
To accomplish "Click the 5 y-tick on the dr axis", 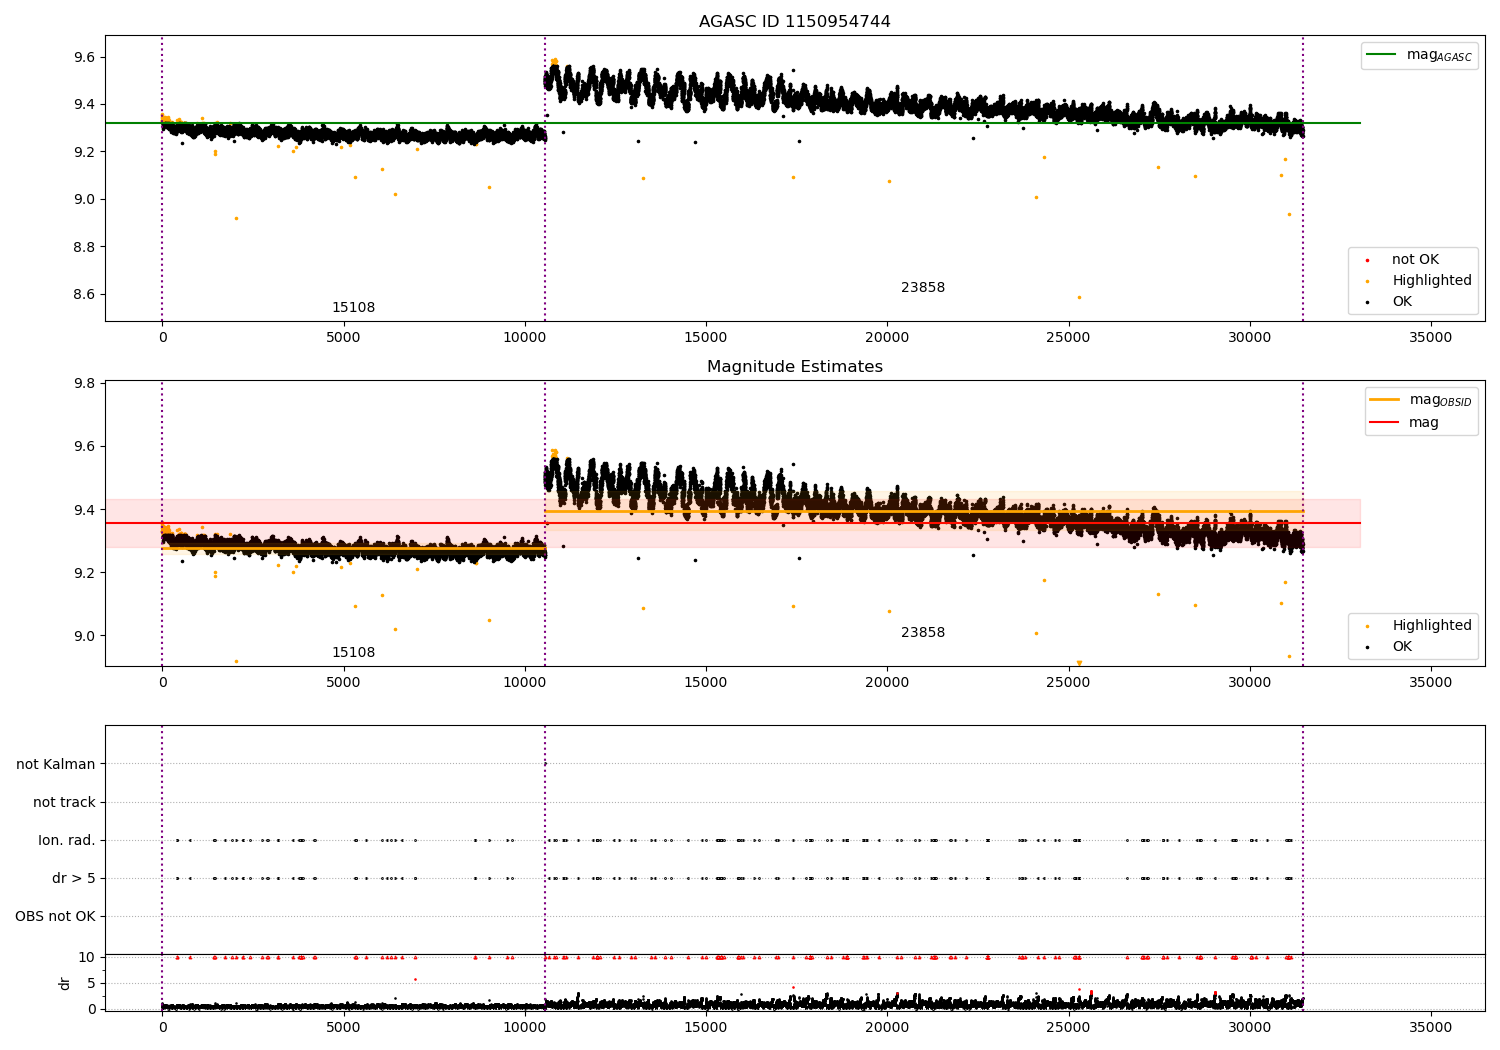I will (x=91, y=984).
